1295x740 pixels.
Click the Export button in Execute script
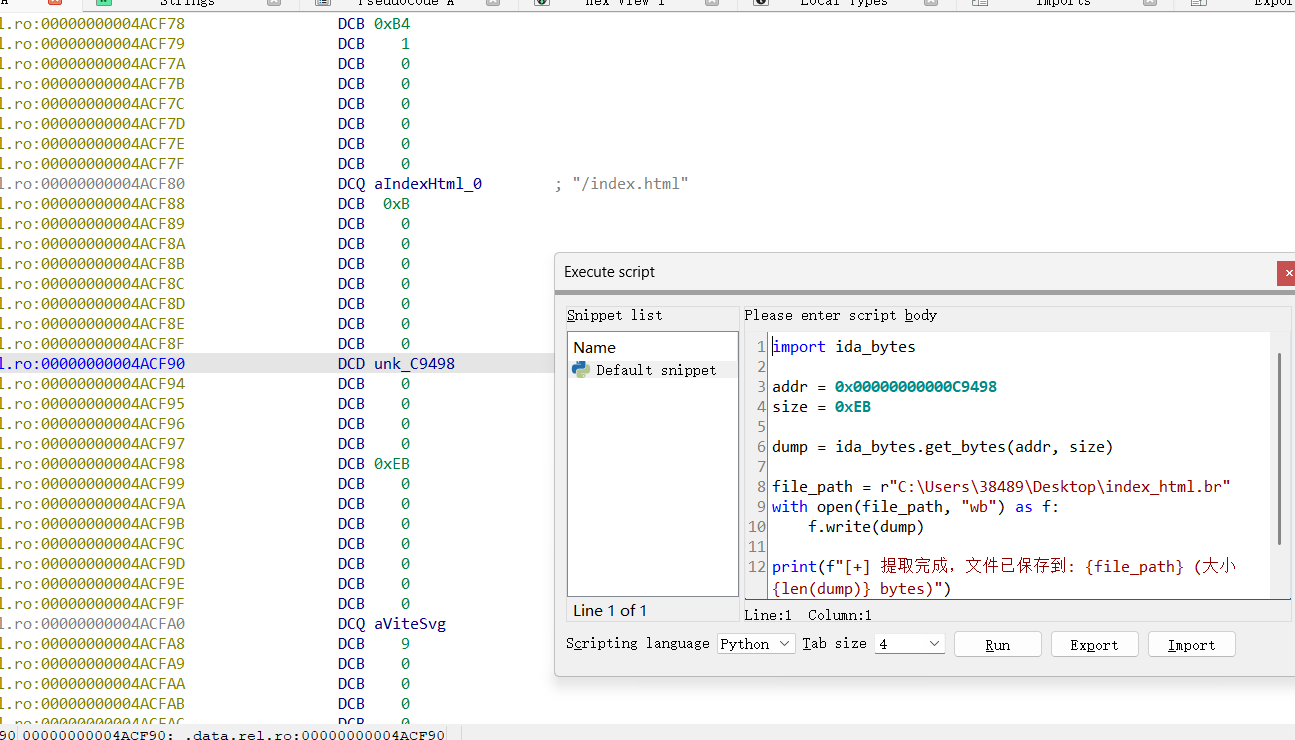[x=1094, y=644]
